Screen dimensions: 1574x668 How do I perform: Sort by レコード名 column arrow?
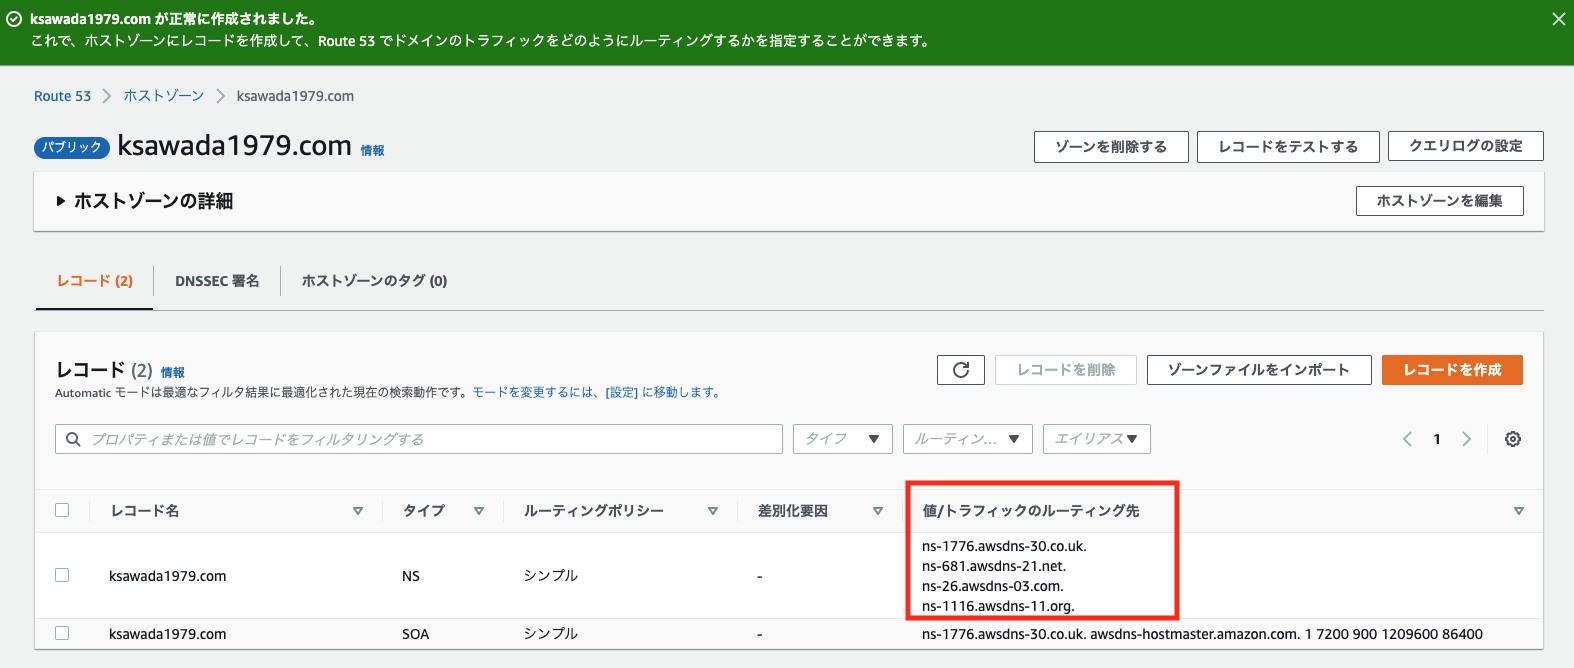click(x=358, y=511)
